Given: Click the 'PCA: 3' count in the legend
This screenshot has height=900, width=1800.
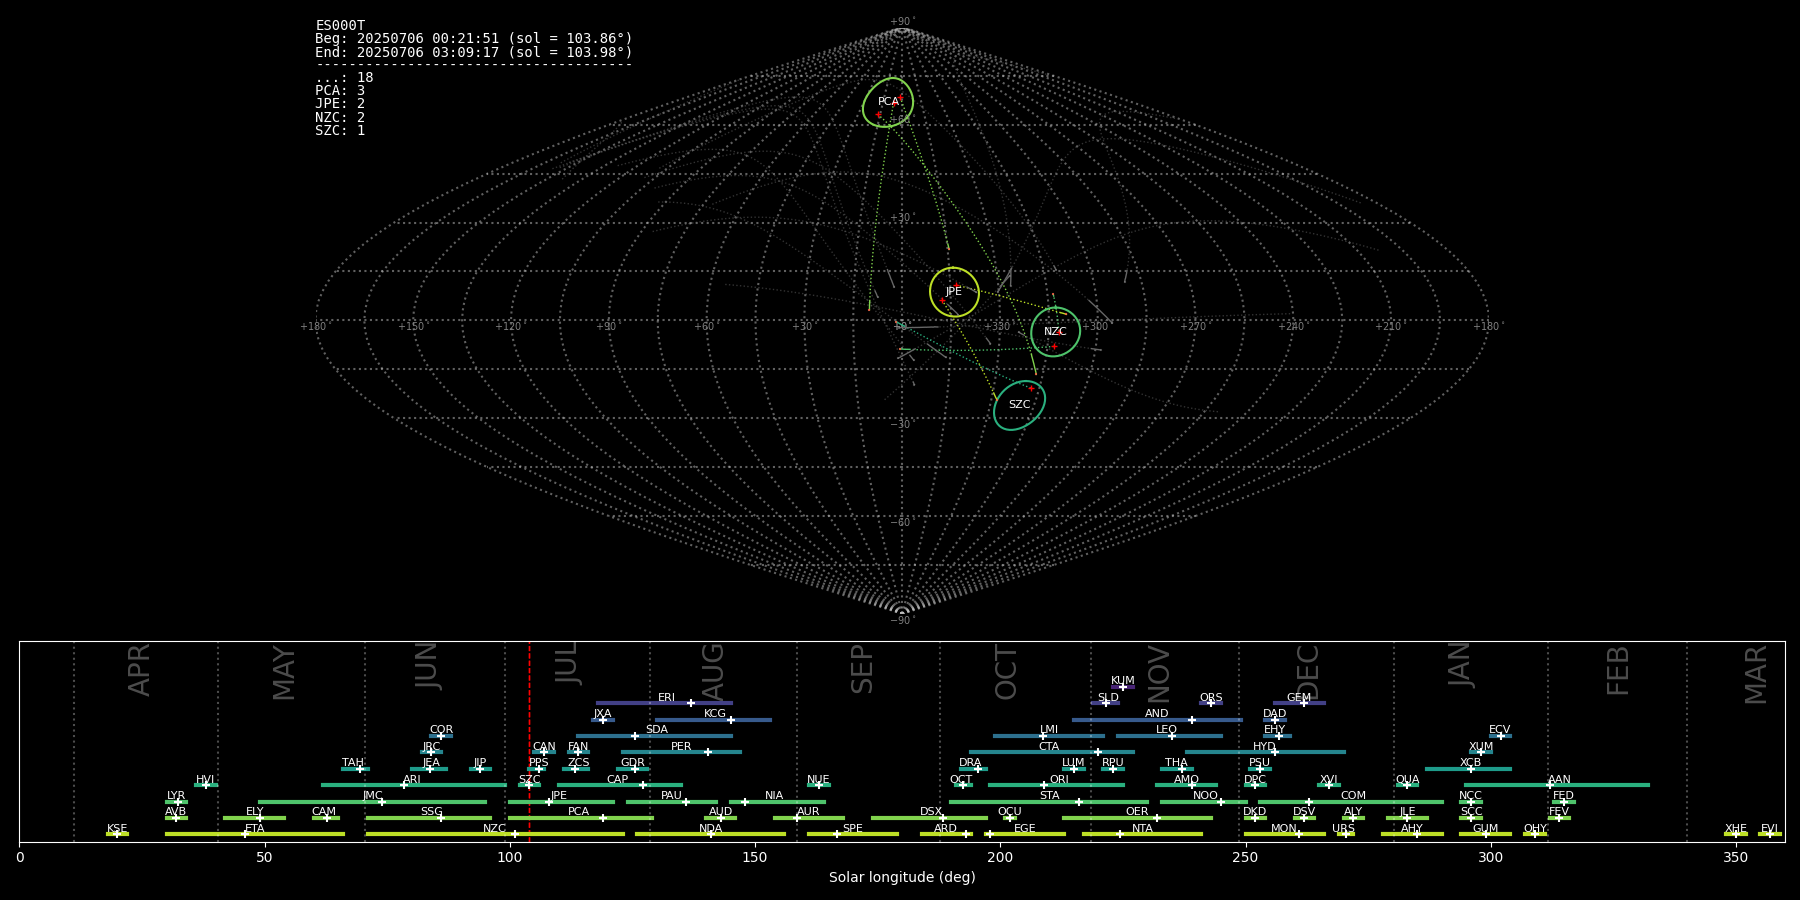Looking at the screenshot, I should (x=340, y=90).
